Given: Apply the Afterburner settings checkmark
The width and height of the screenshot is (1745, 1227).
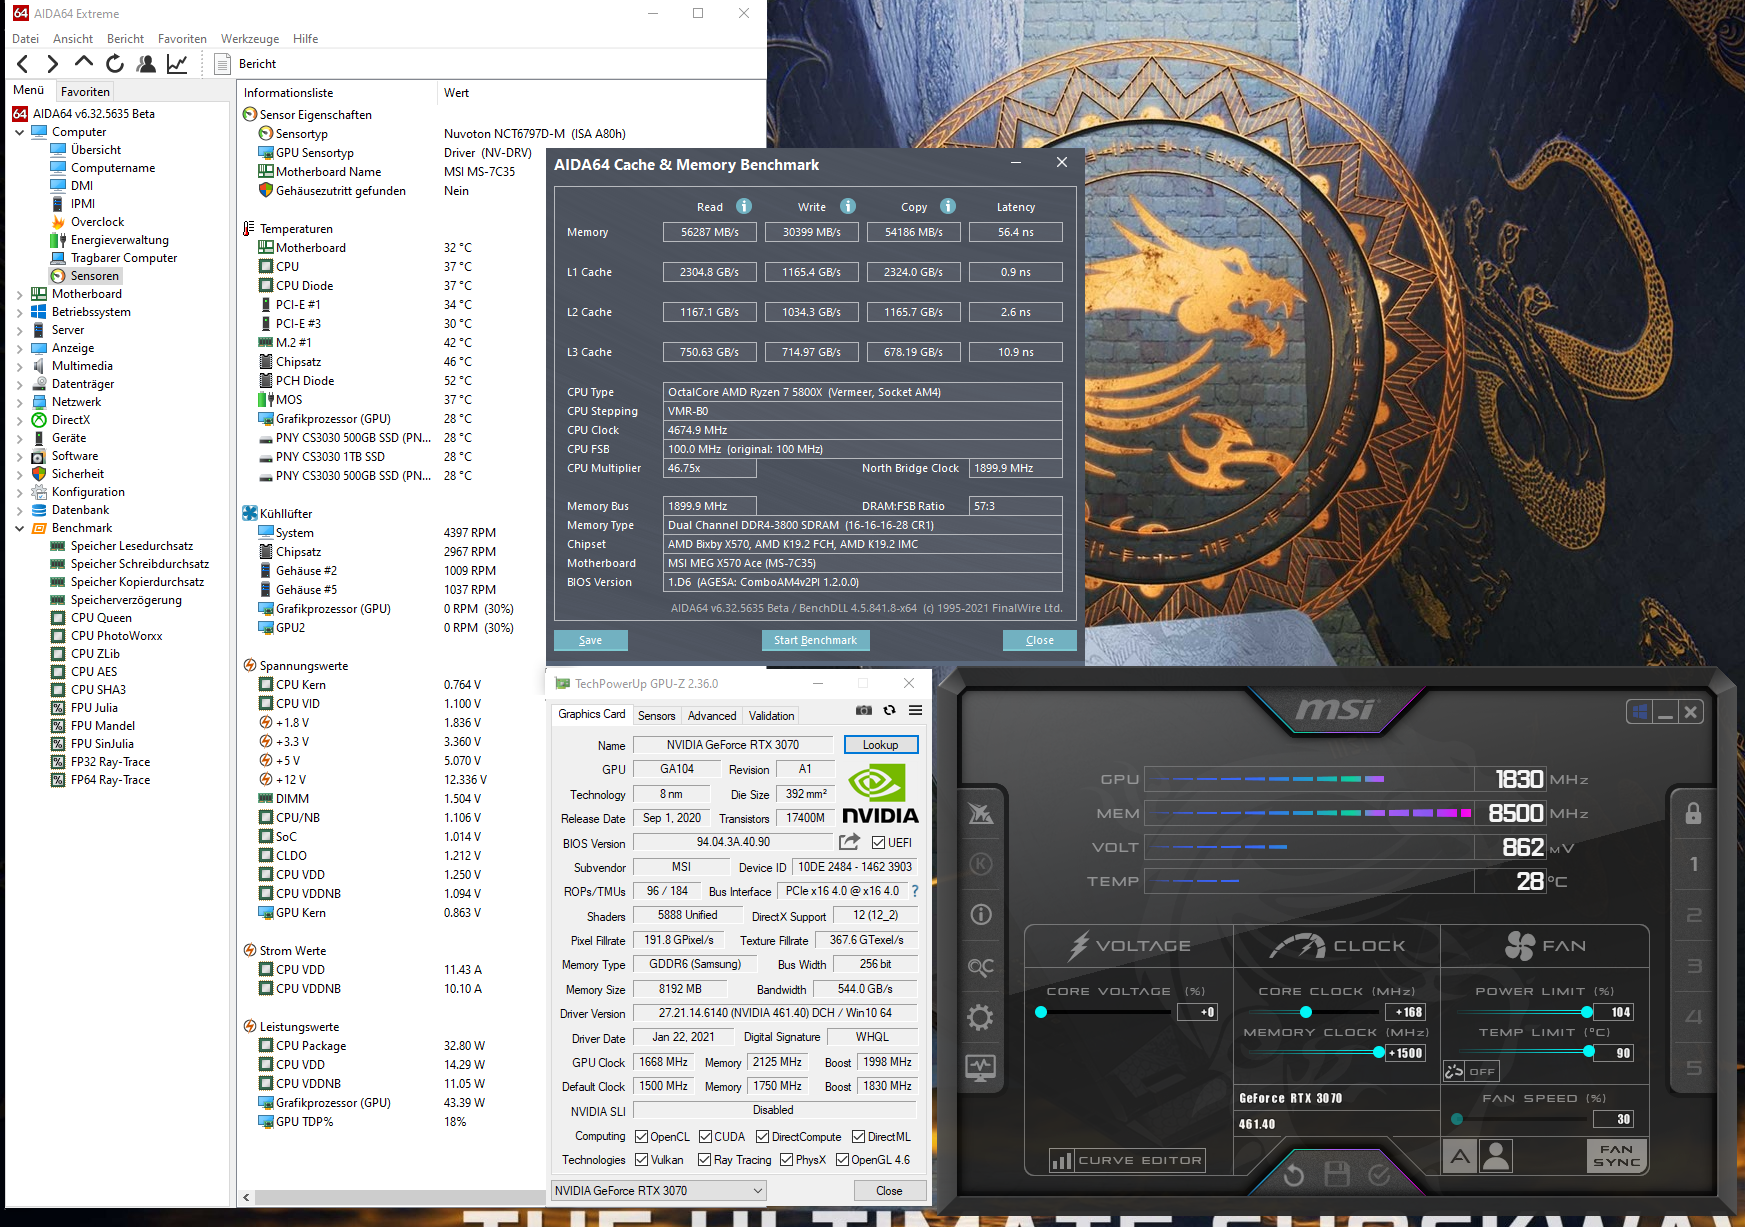Looking at the screenshot, I should click(1379, 1175).
